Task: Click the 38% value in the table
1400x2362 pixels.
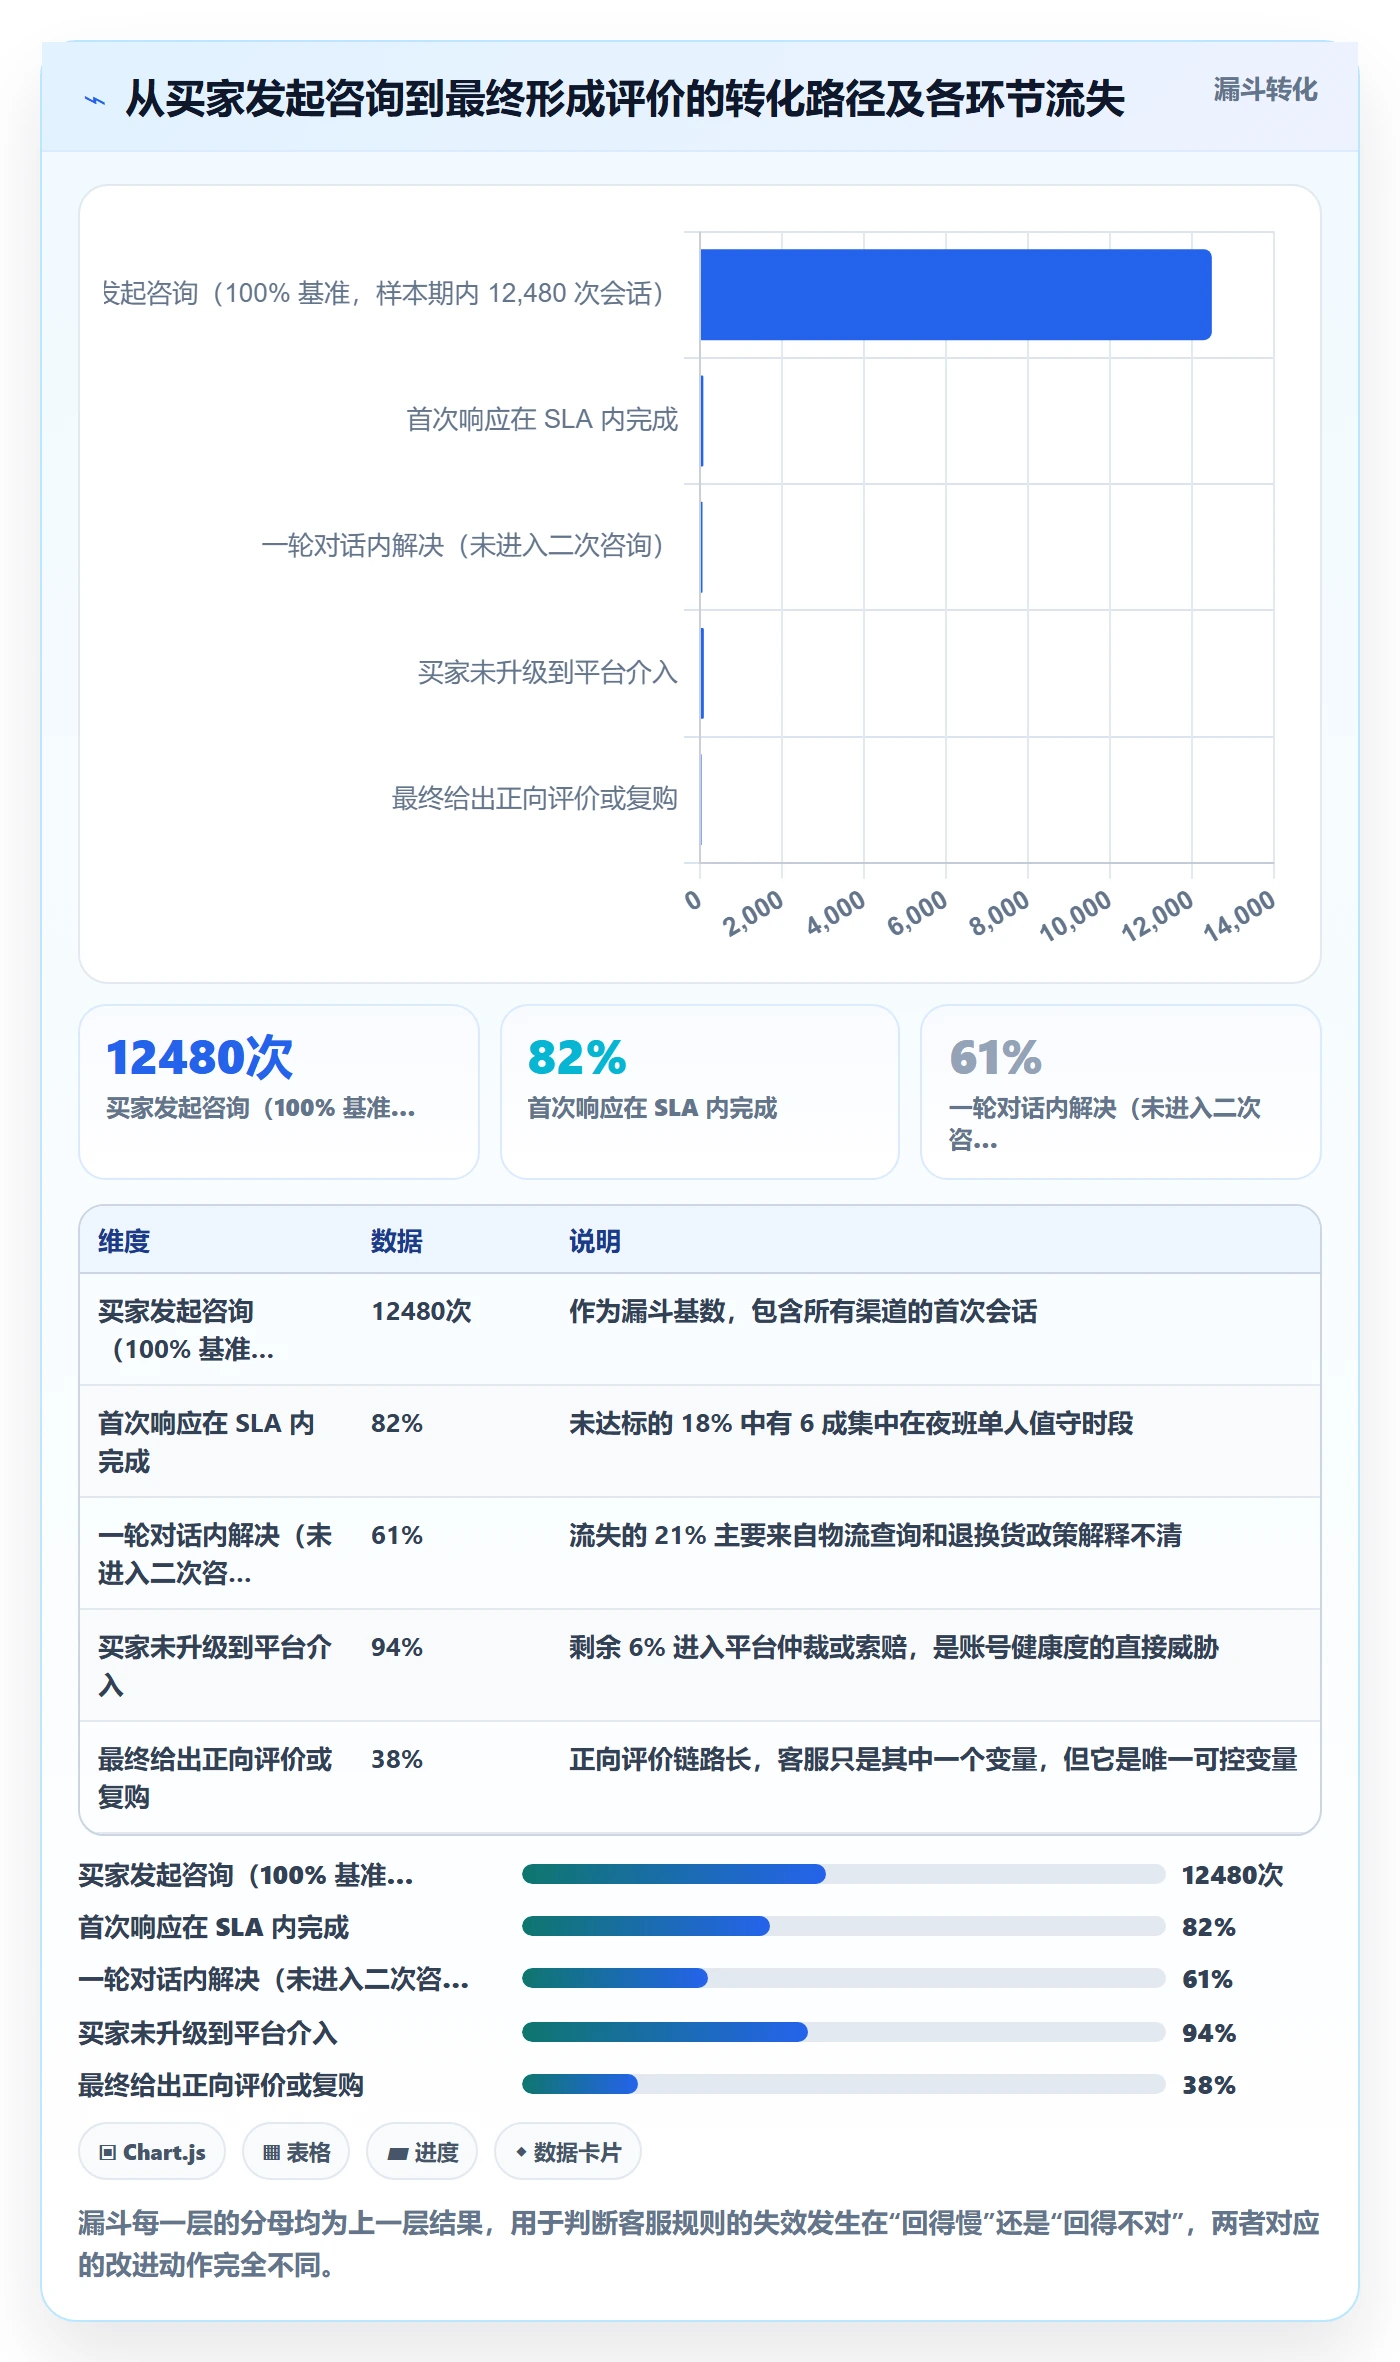Action: click(x=397, y=1759)
